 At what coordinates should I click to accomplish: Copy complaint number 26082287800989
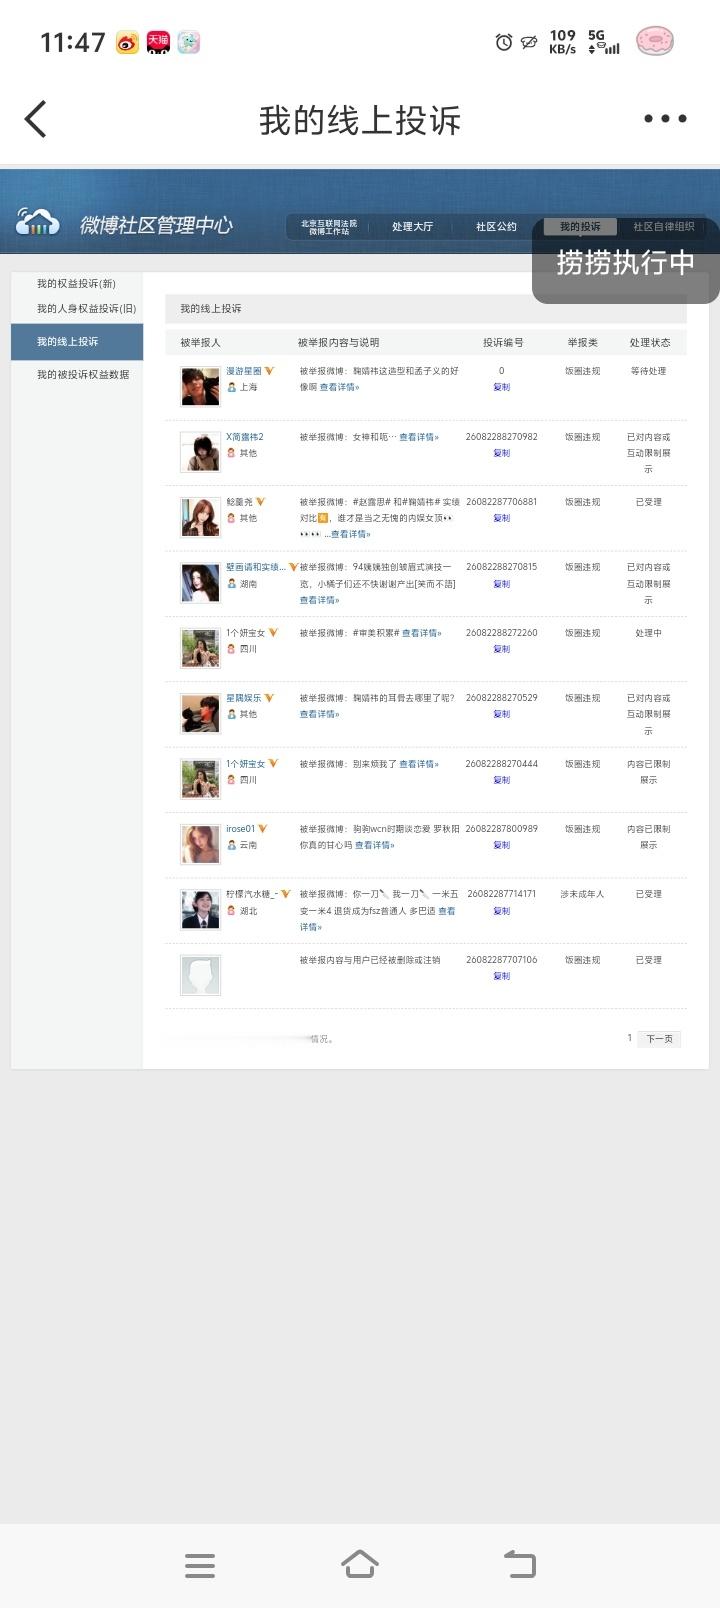pos(502,845)
